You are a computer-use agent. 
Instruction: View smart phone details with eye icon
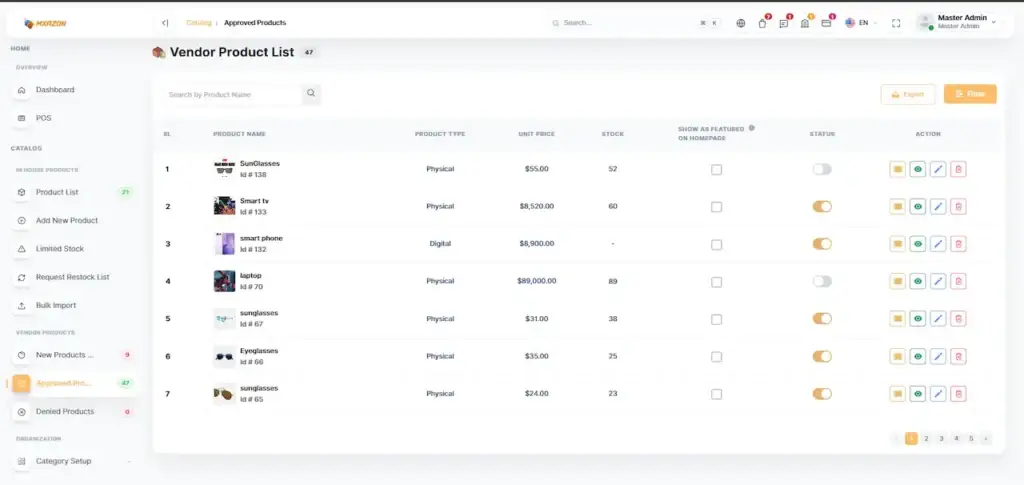point(918,244)
